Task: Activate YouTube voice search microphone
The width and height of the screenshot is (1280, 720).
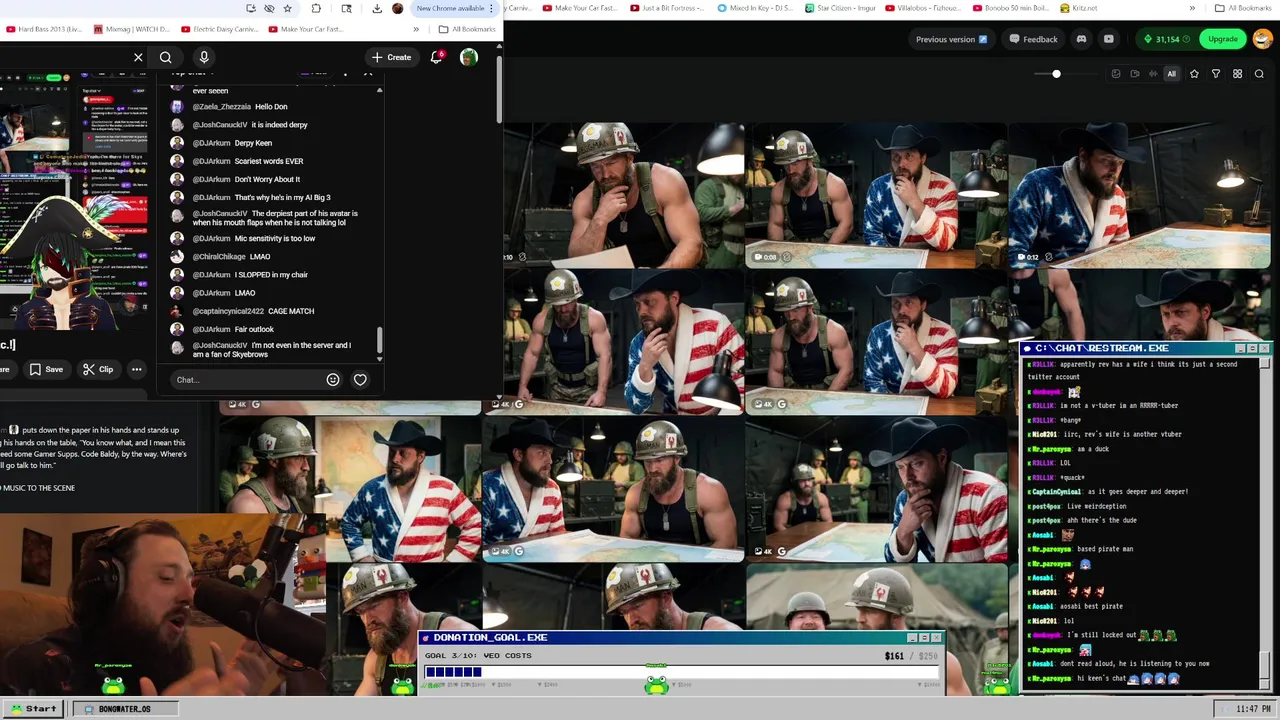Action: coord(204,57)
